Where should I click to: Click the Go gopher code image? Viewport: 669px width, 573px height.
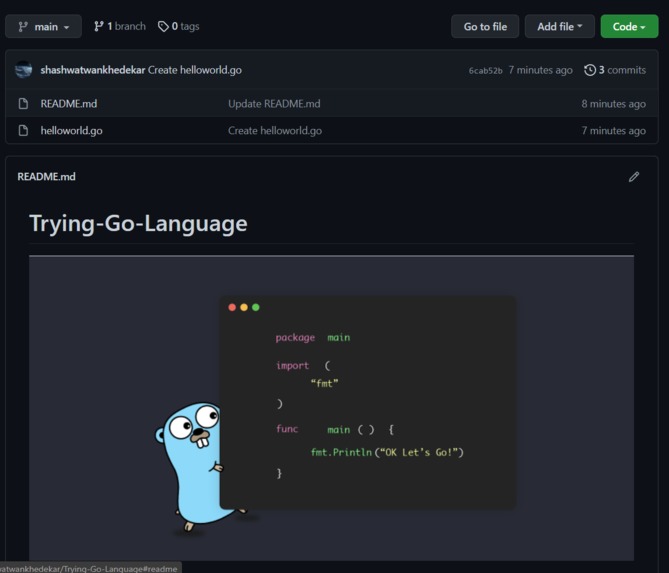click(332, 408)
